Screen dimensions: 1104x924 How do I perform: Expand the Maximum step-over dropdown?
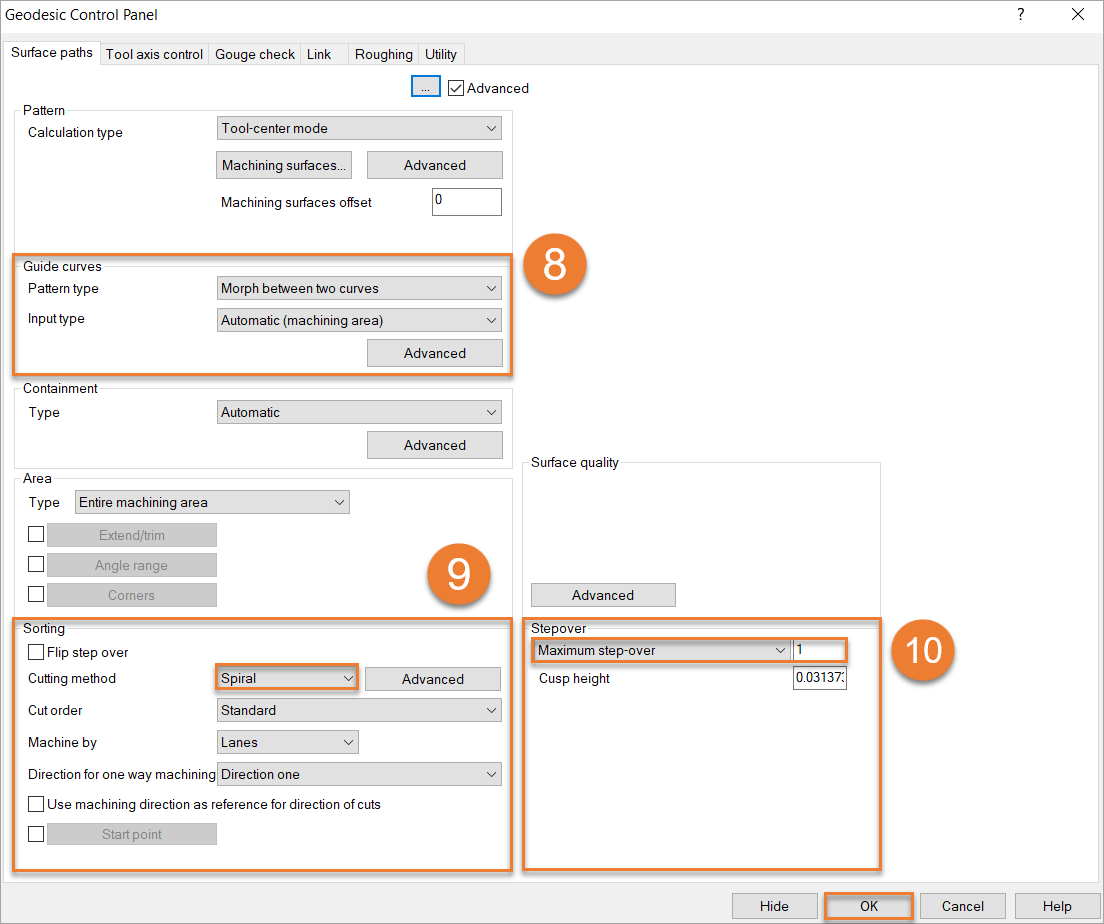pos(661,650)
